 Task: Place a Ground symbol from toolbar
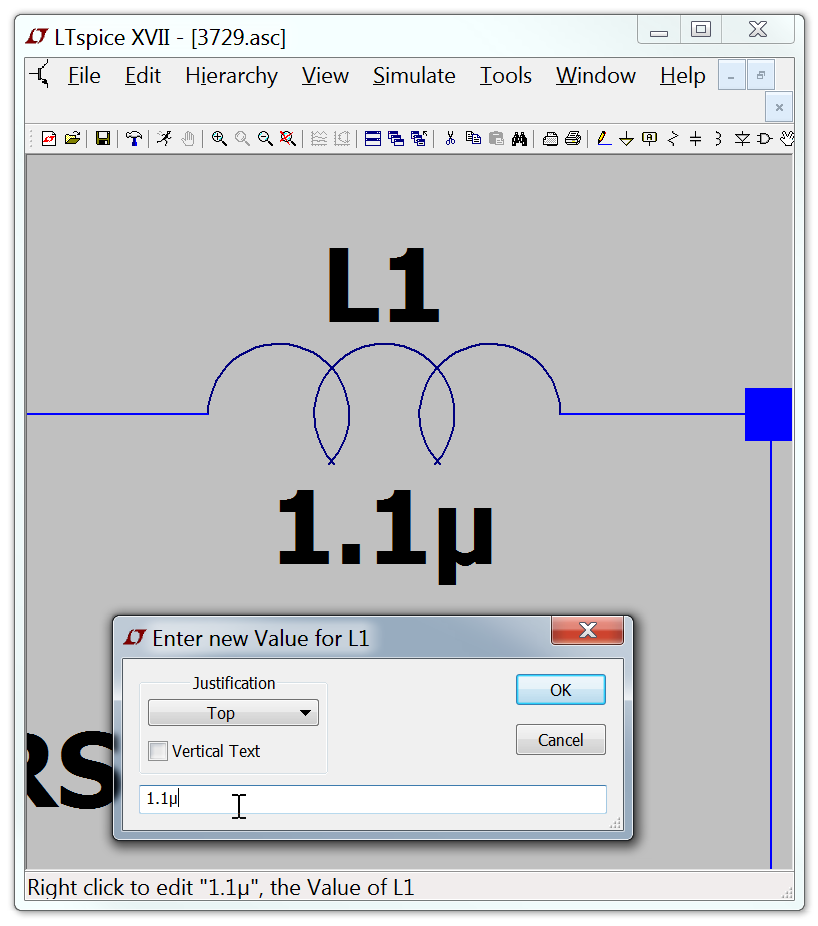(x=627, y=139)
